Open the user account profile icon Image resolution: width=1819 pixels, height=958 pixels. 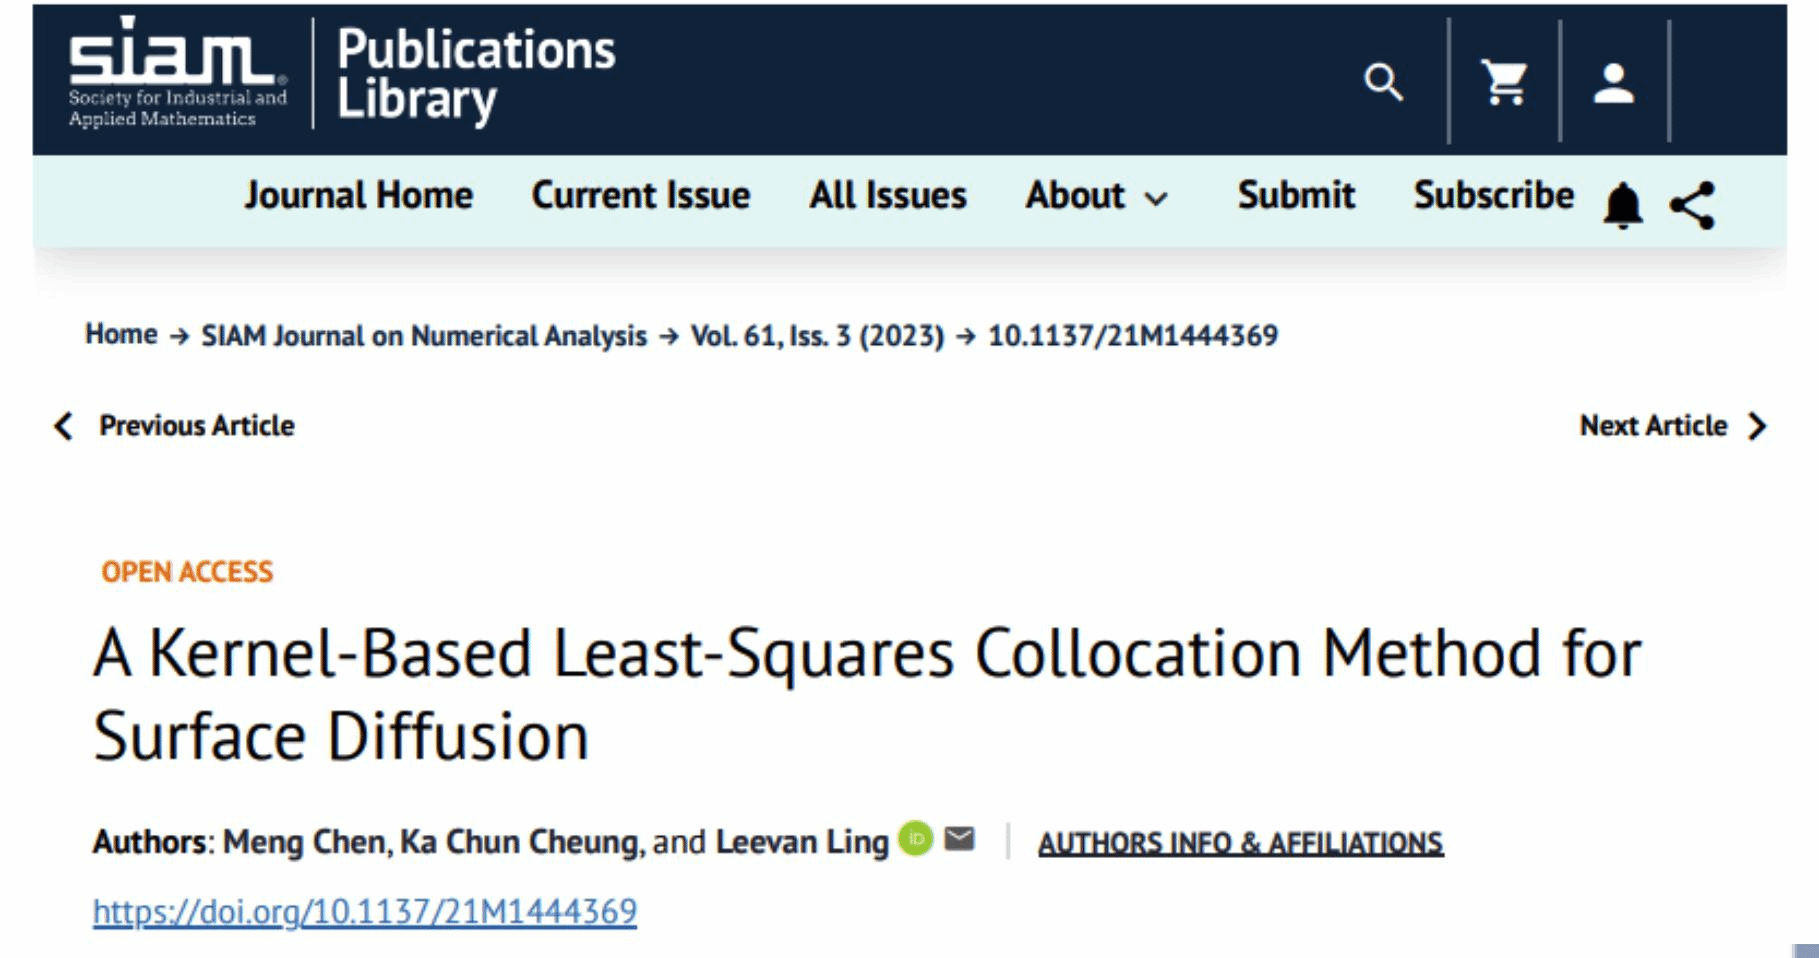[x=1613, y=83]
